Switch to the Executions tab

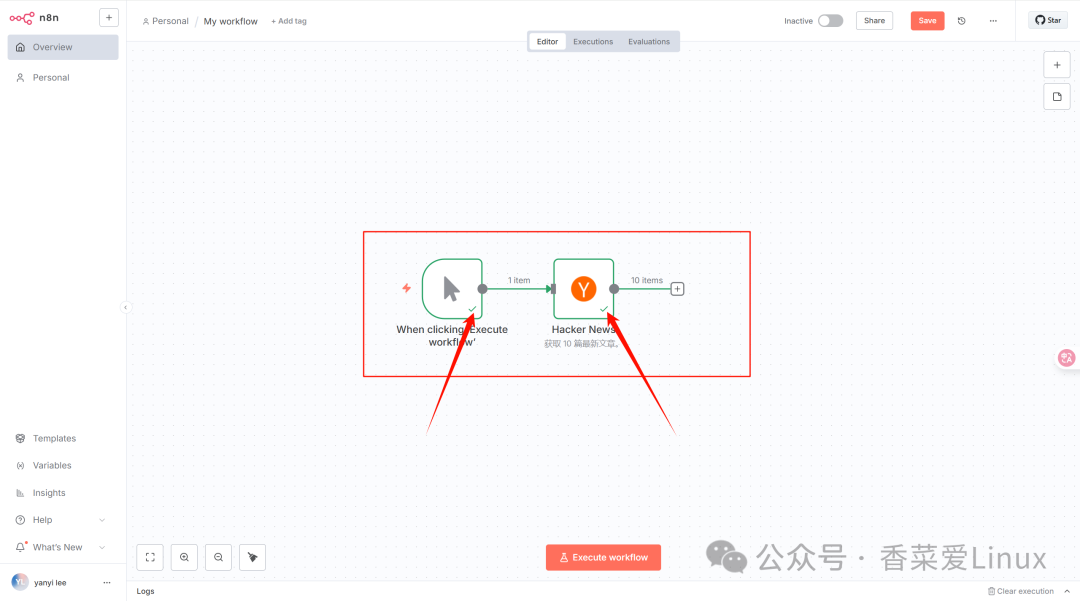[x=593, y=42]
